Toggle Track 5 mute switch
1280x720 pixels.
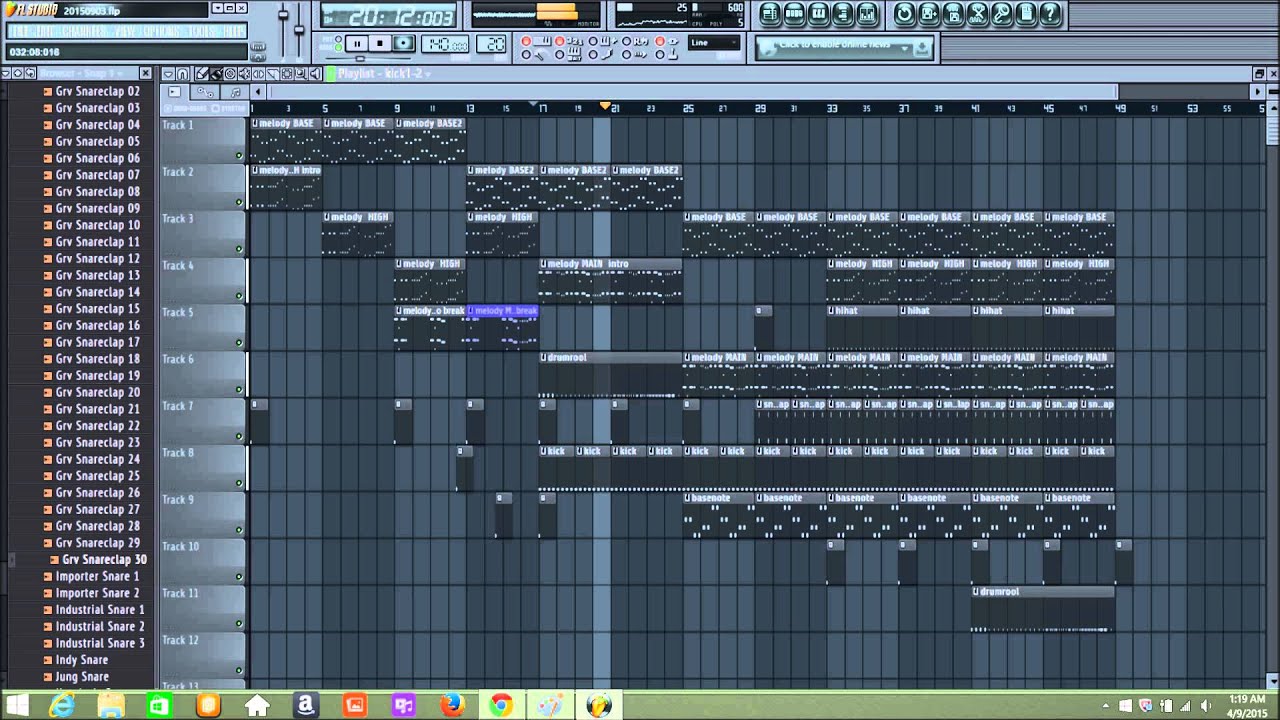pos(239,342)
